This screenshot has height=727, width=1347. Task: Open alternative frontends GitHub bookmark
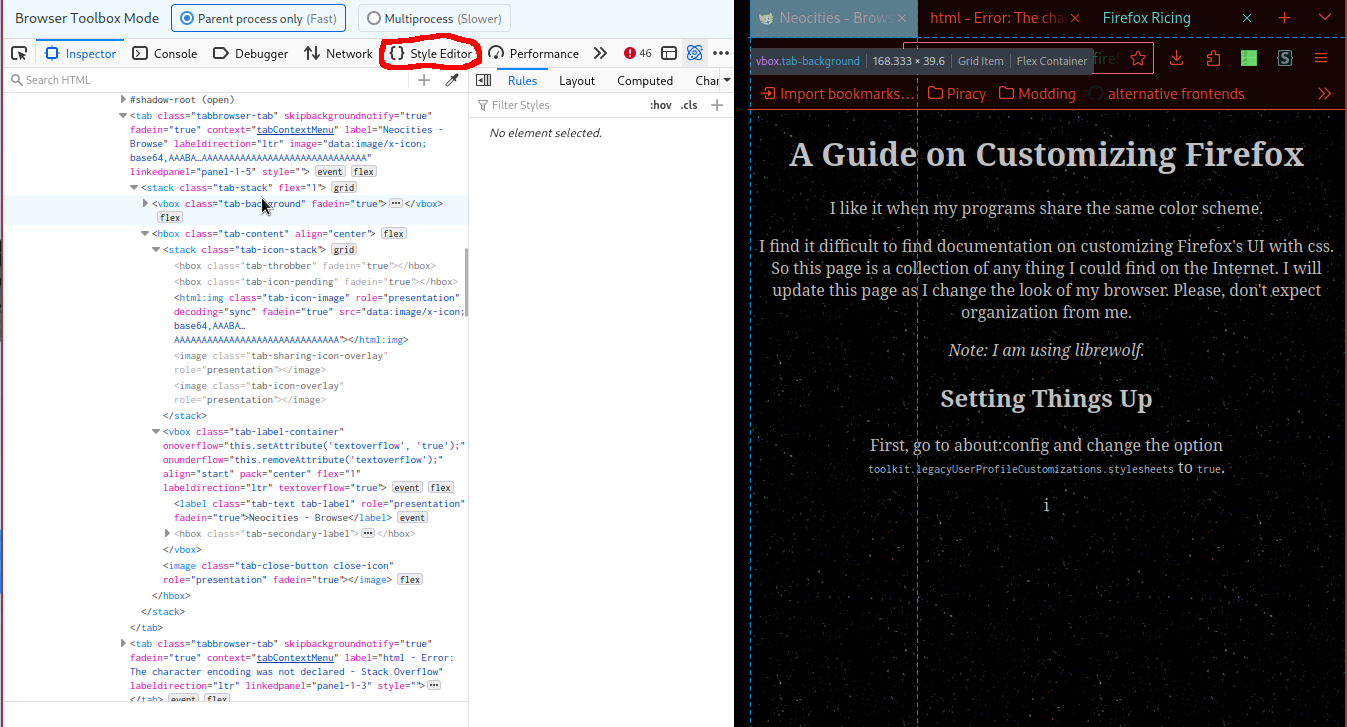pyautogui.click(x=1166, y=93)
